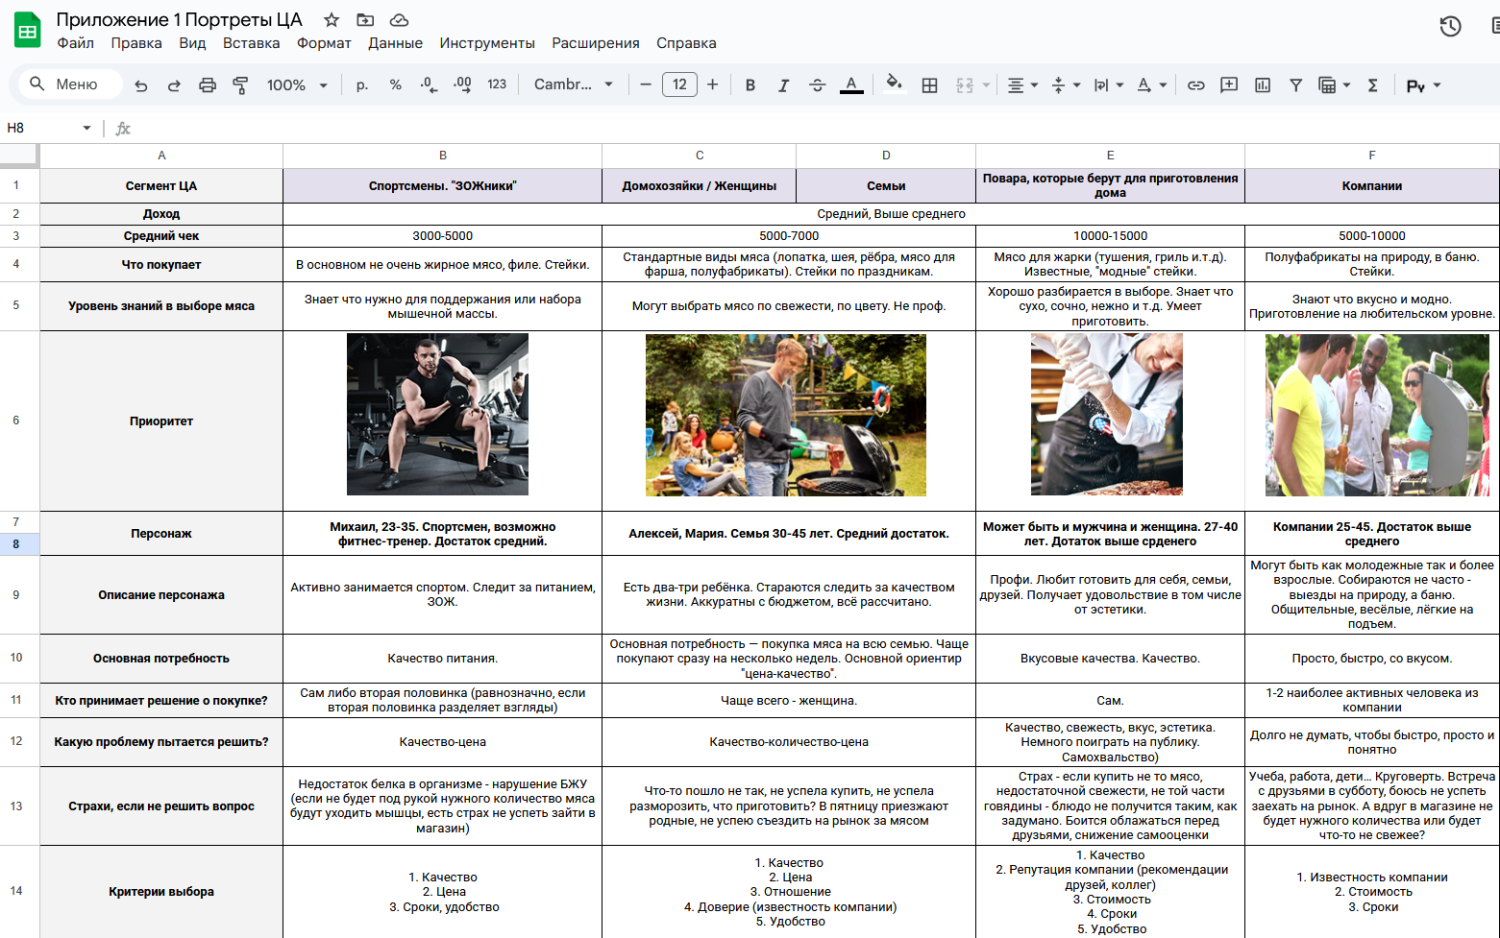Toggle strikethrough formatting

click(x=817, y=86)
